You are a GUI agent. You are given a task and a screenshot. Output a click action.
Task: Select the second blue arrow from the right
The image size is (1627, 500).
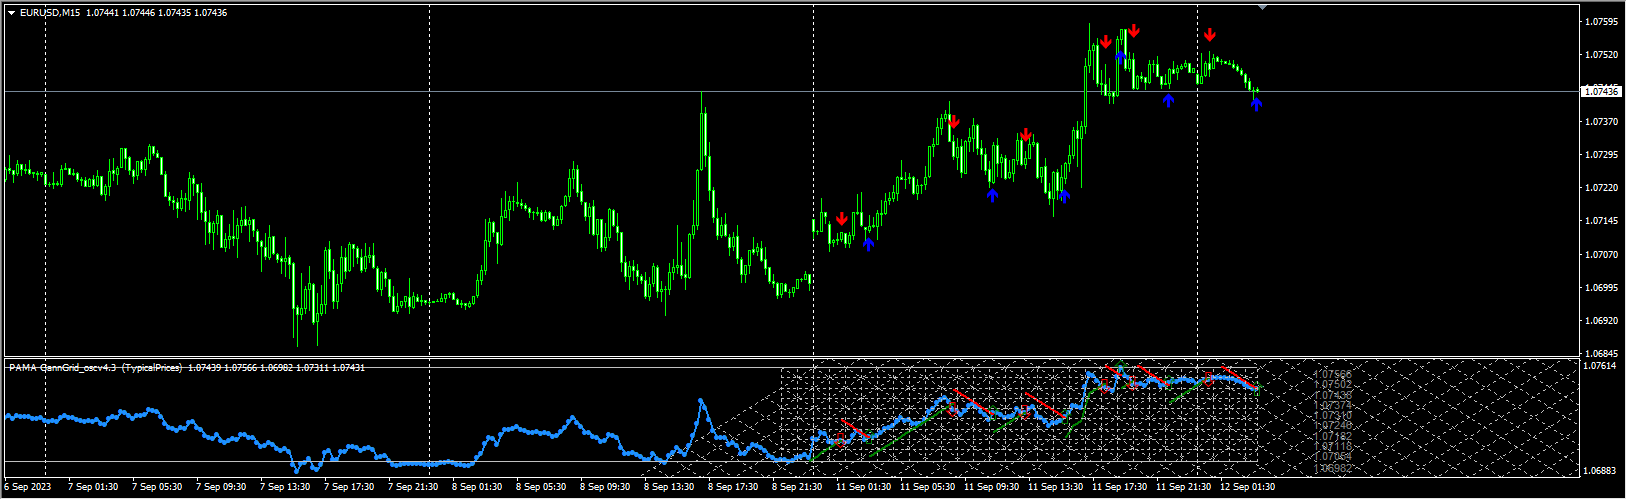(1168, 100)
